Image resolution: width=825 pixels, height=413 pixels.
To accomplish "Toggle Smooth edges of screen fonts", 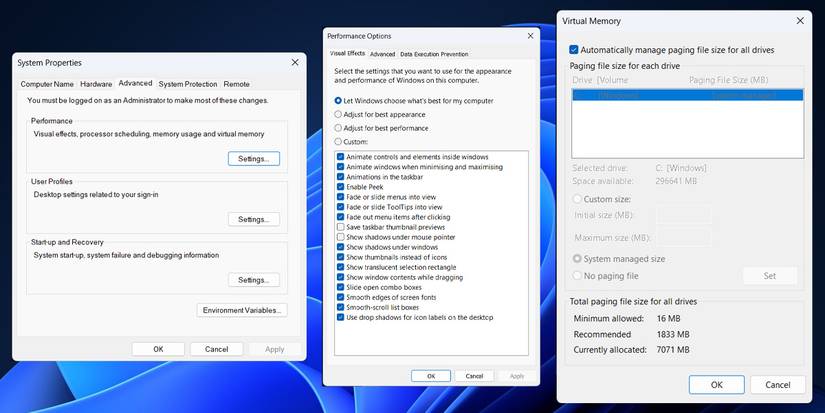I will click(x=340, y=297).
